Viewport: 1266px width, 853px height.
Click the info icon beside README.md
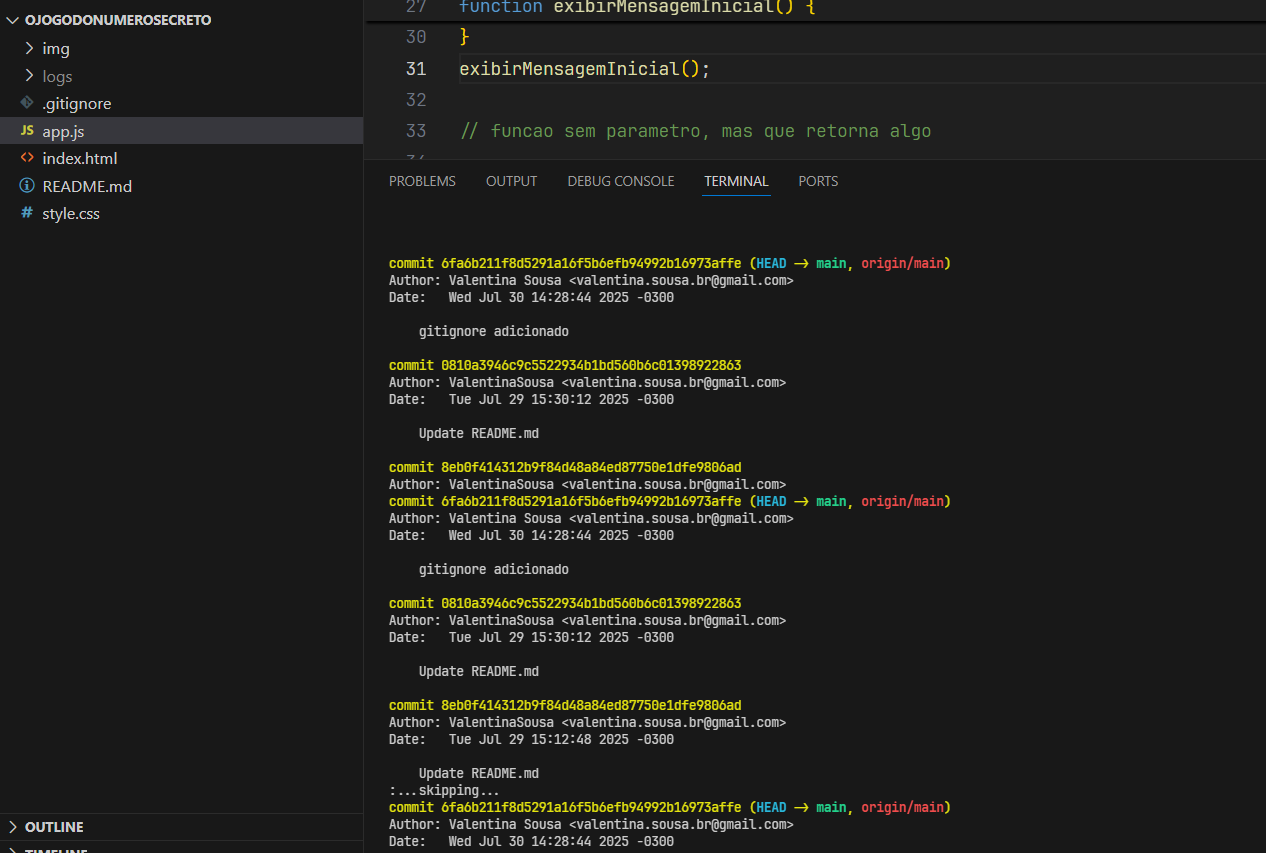tap(27, 186)
